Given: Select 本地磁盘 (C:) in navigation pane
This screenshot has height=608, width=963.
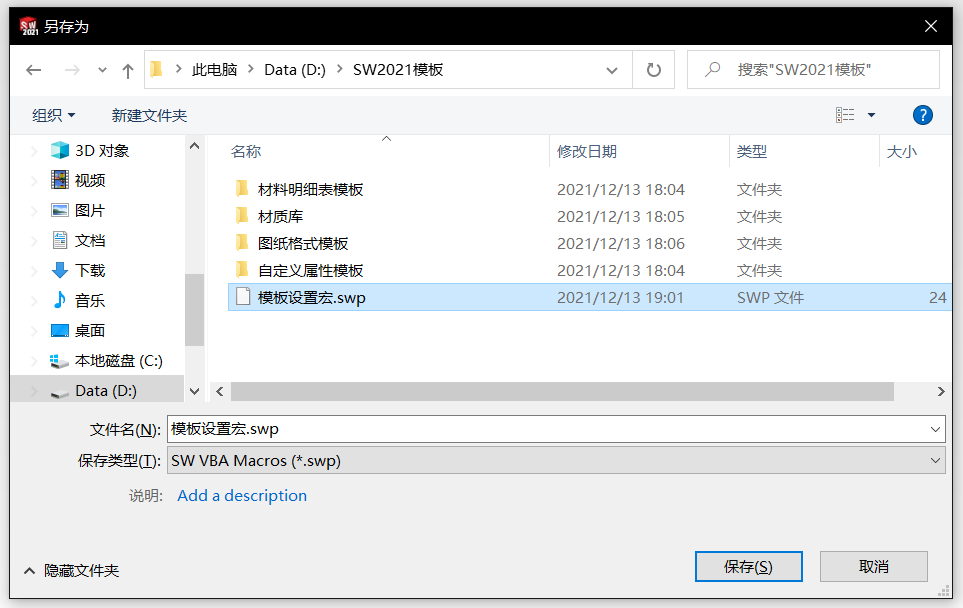Looking at the screenshot, I should [118, 361].
